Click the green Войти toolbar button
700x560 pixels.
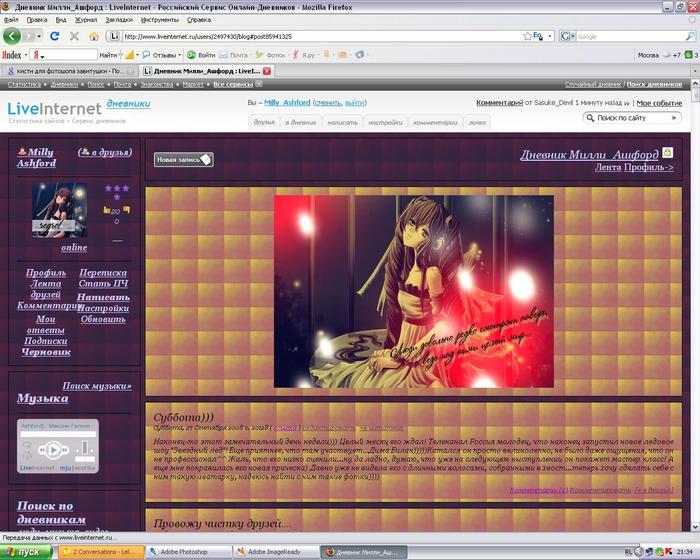click(x=201, y=55)
